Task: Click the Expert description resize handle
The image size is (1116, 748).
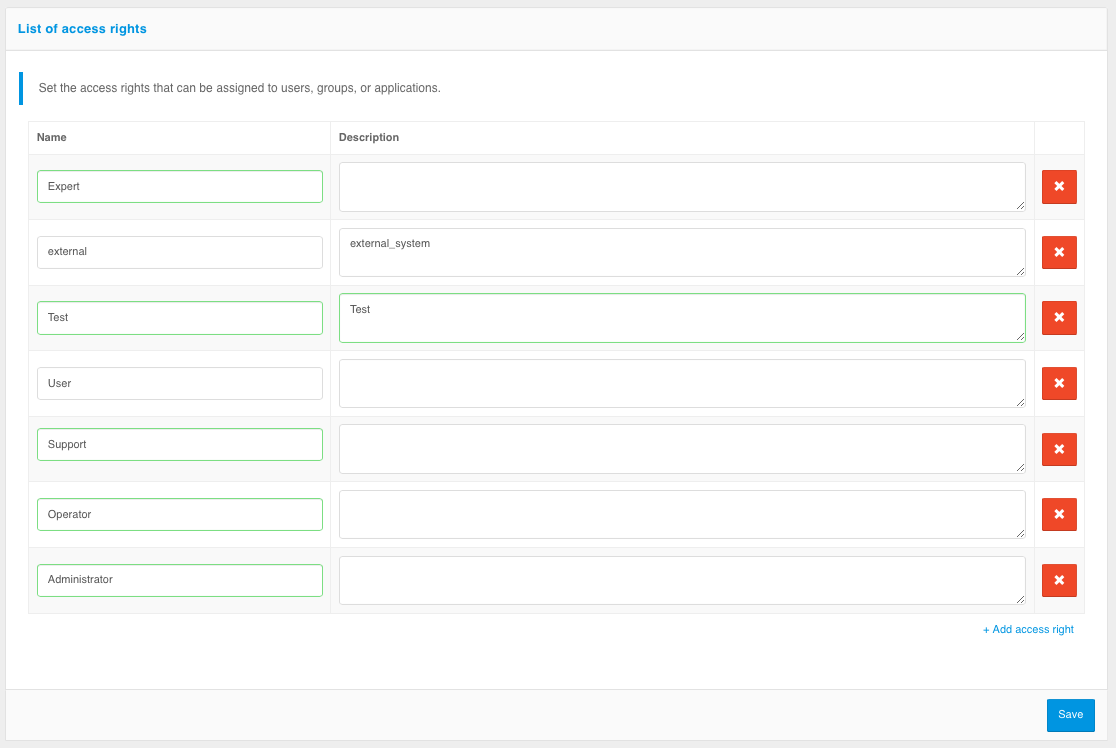Action: click(x=1021, y=206)
